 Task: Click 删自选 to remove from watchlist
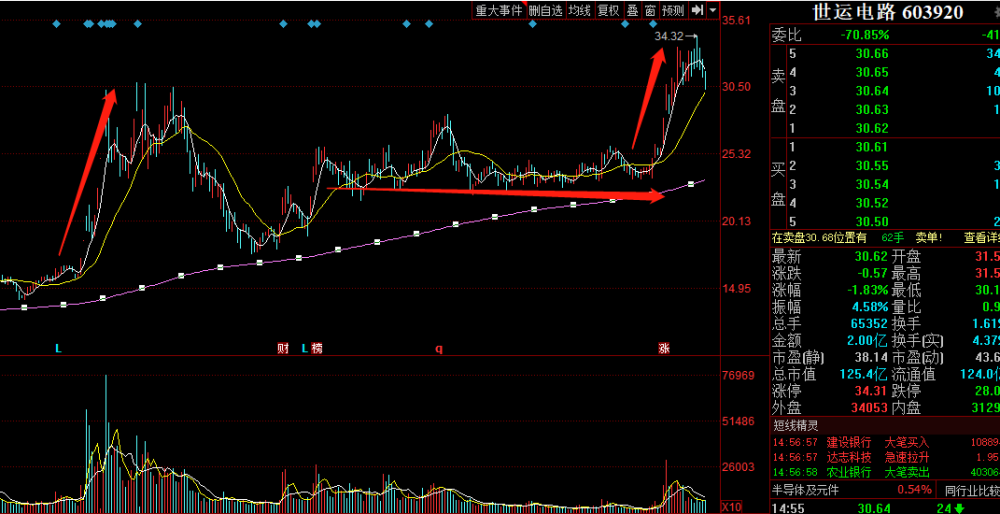(x=546, y=10)
